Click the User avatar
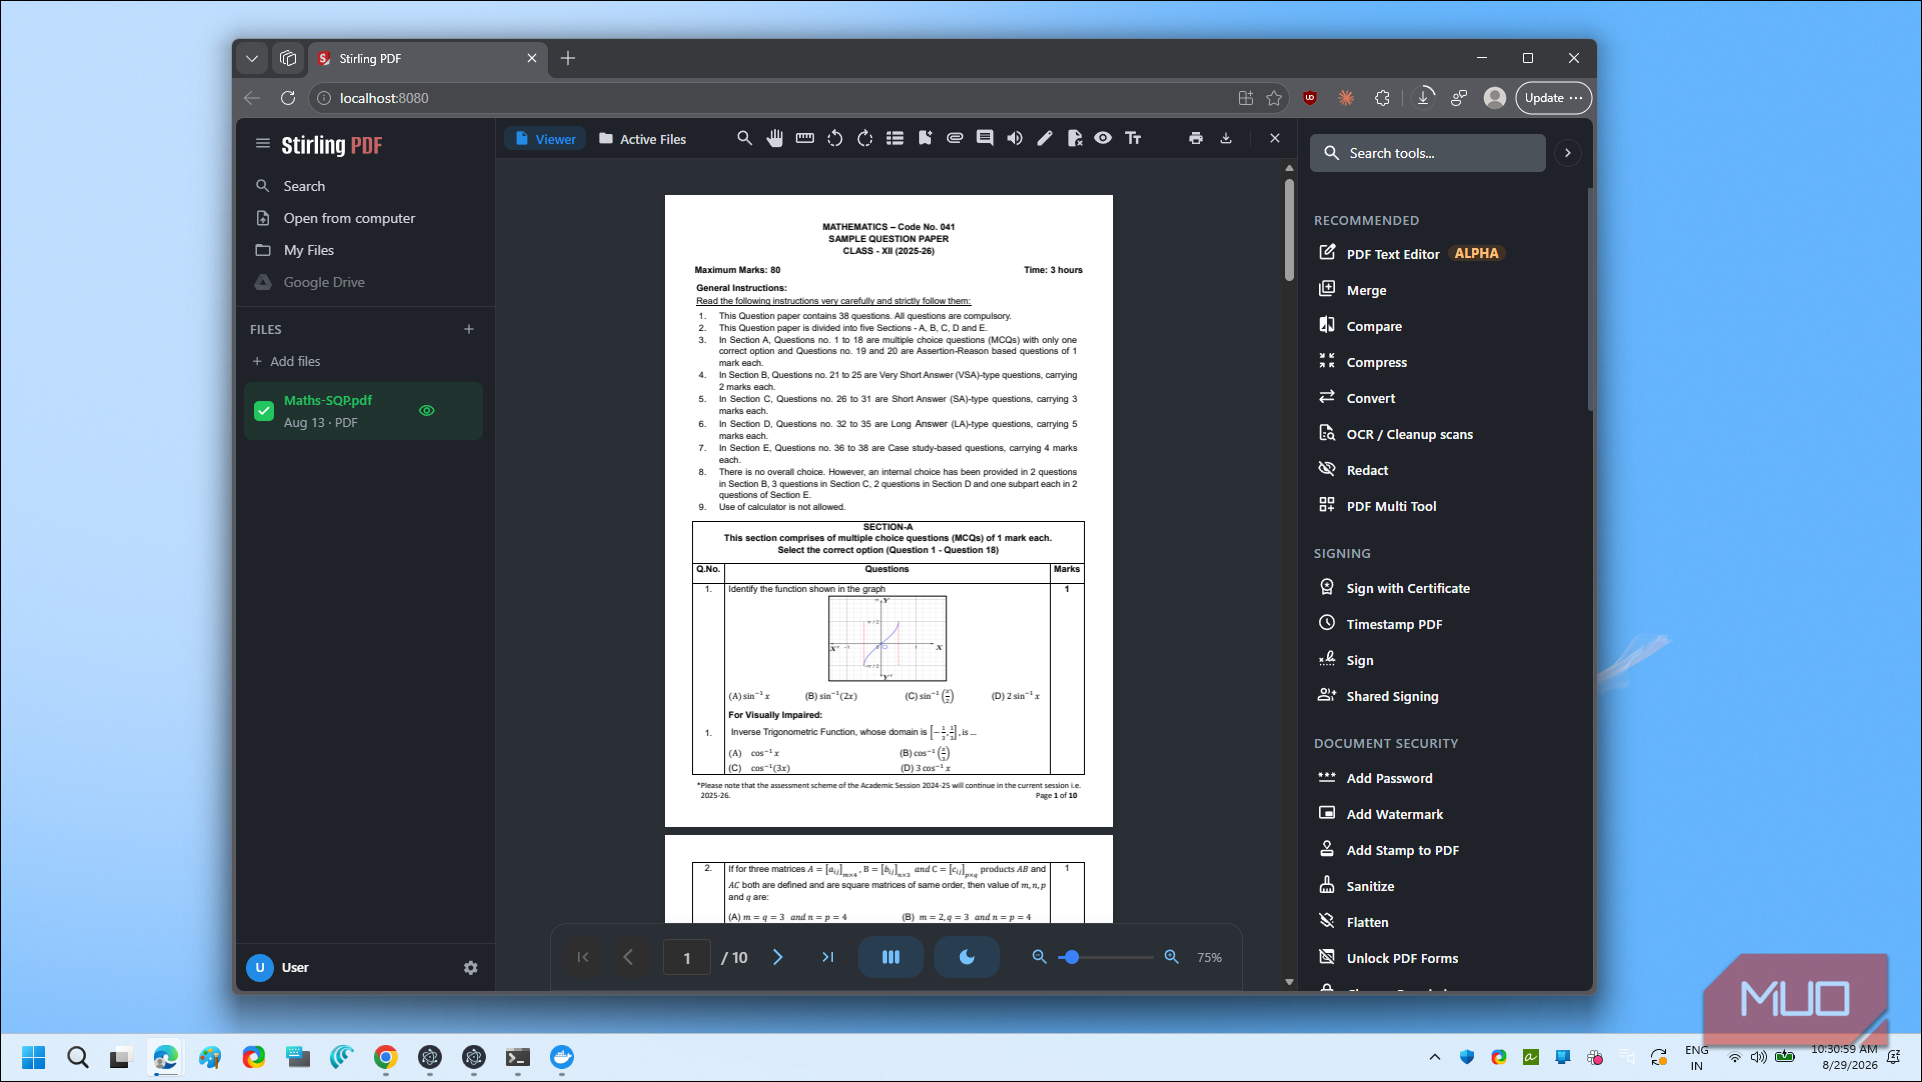The width and height of the screenshot is (1922, 1082). coord(260,968)
